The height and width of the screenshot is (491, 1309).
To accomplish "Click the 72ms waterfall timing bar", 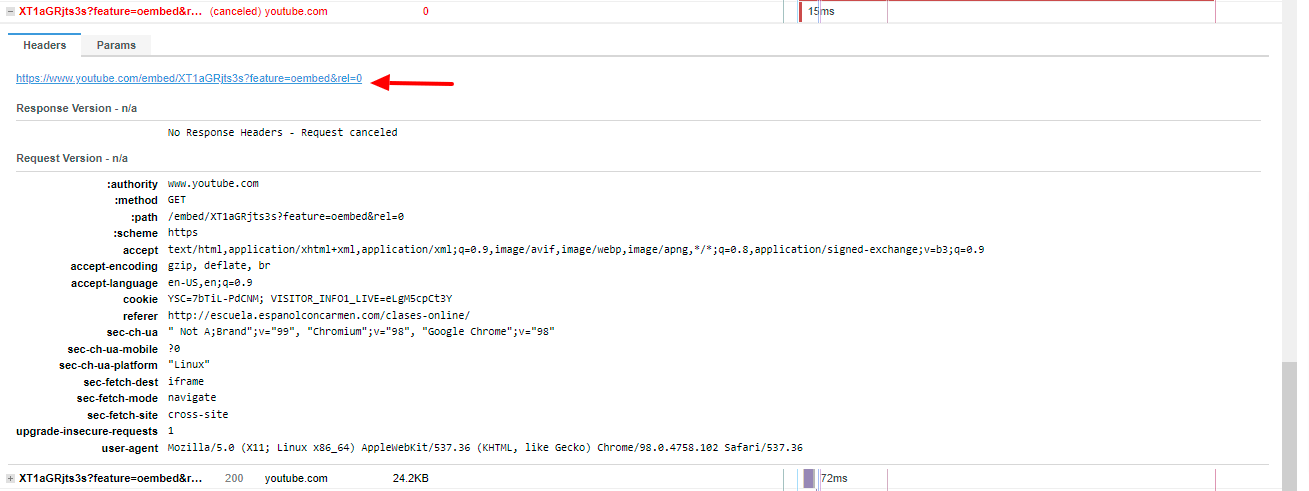I will [x=809, y=479].
